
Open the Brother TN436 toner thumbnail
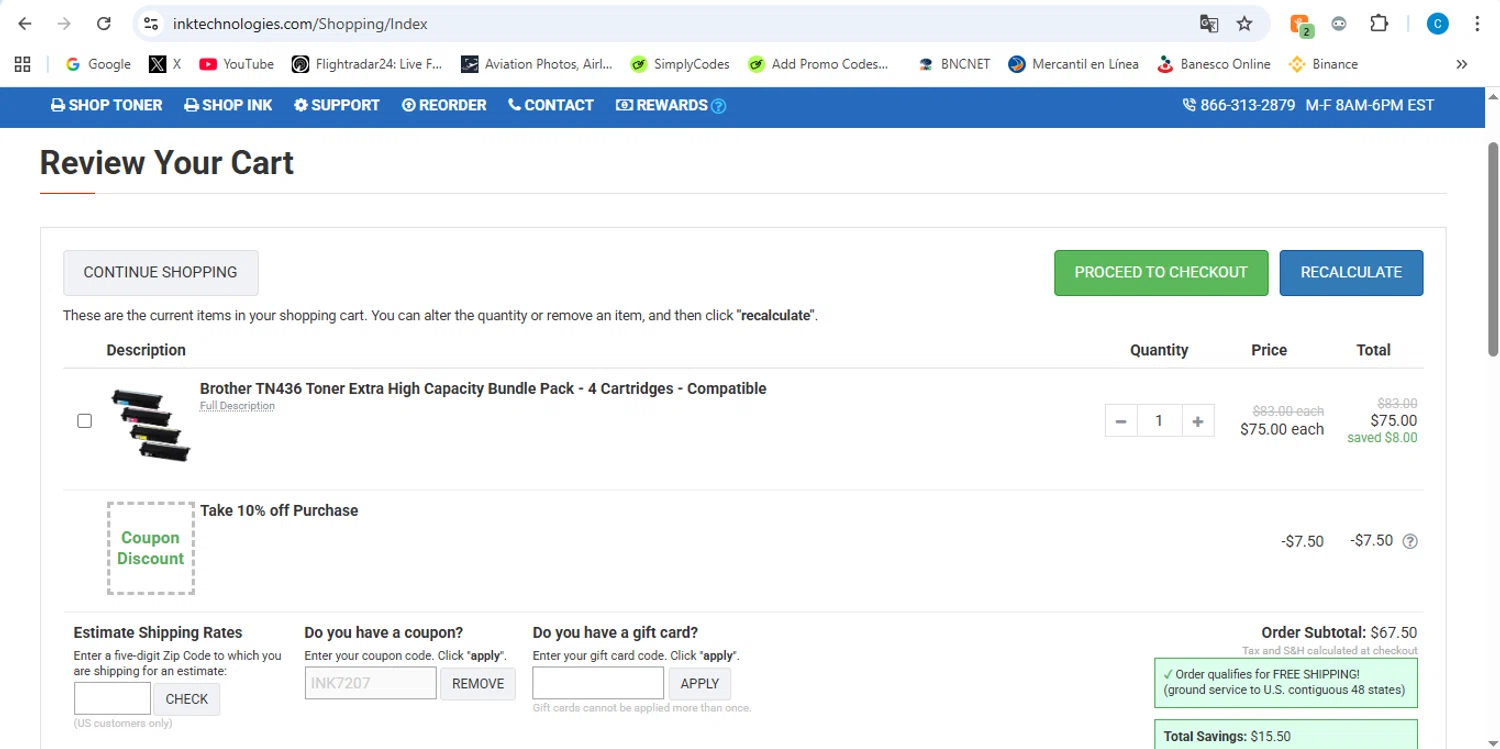coord(151,426)
